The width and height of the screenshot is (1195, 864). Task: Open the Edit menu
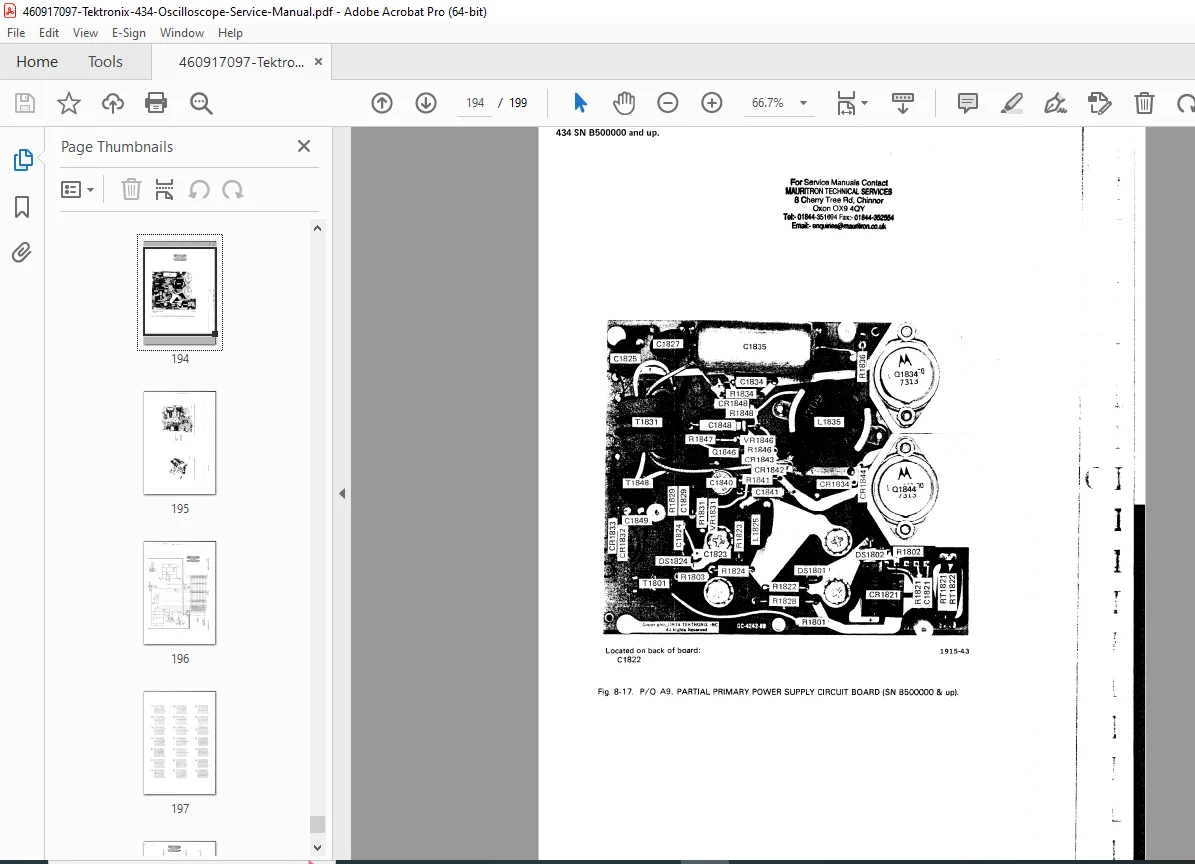click(x=49, y=33)
